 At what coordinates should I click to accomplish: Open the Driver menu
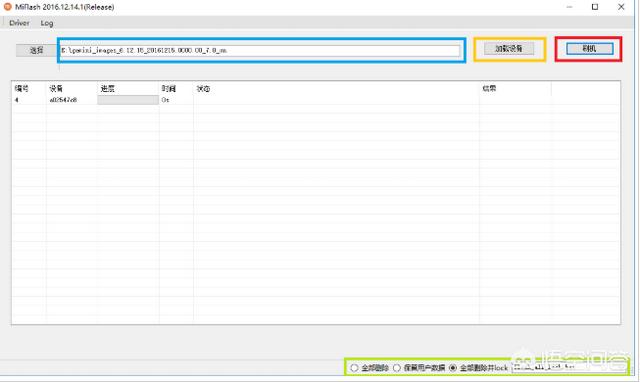(x=19, y=23)
